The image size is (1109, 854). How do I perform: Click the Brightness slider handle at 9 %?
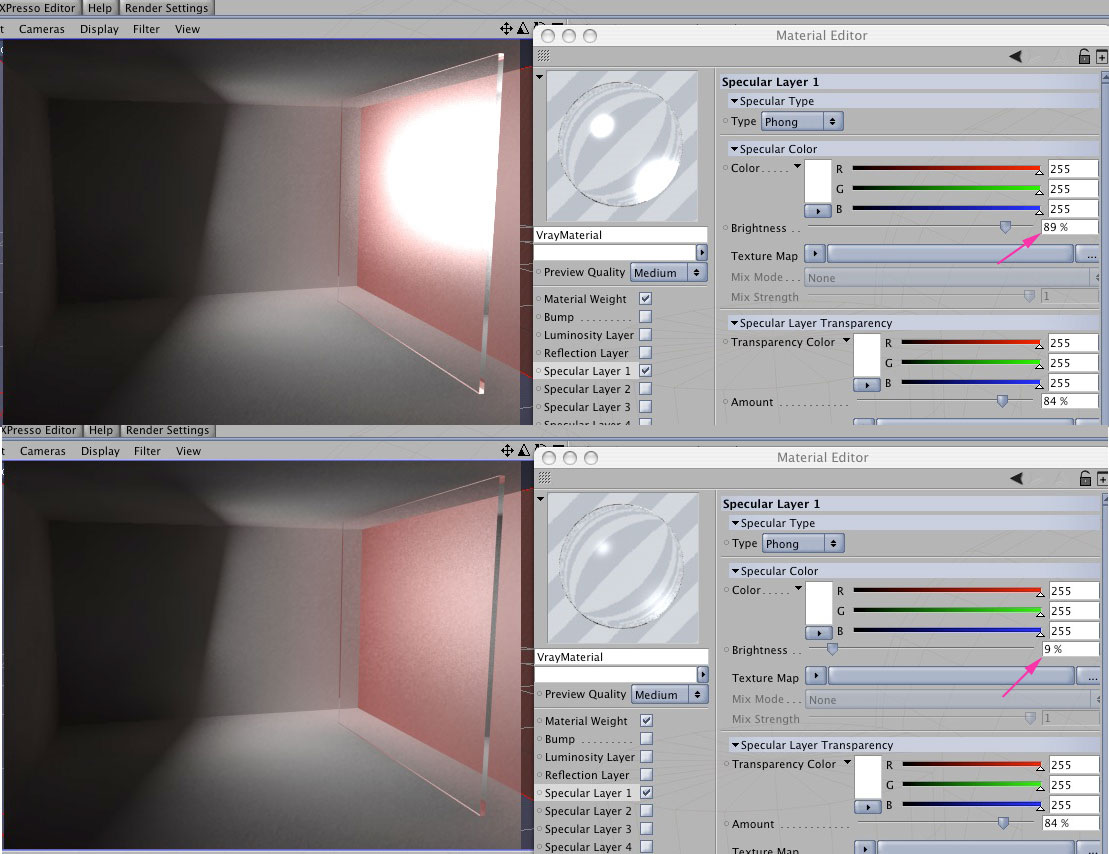click(x=832, y=649)
